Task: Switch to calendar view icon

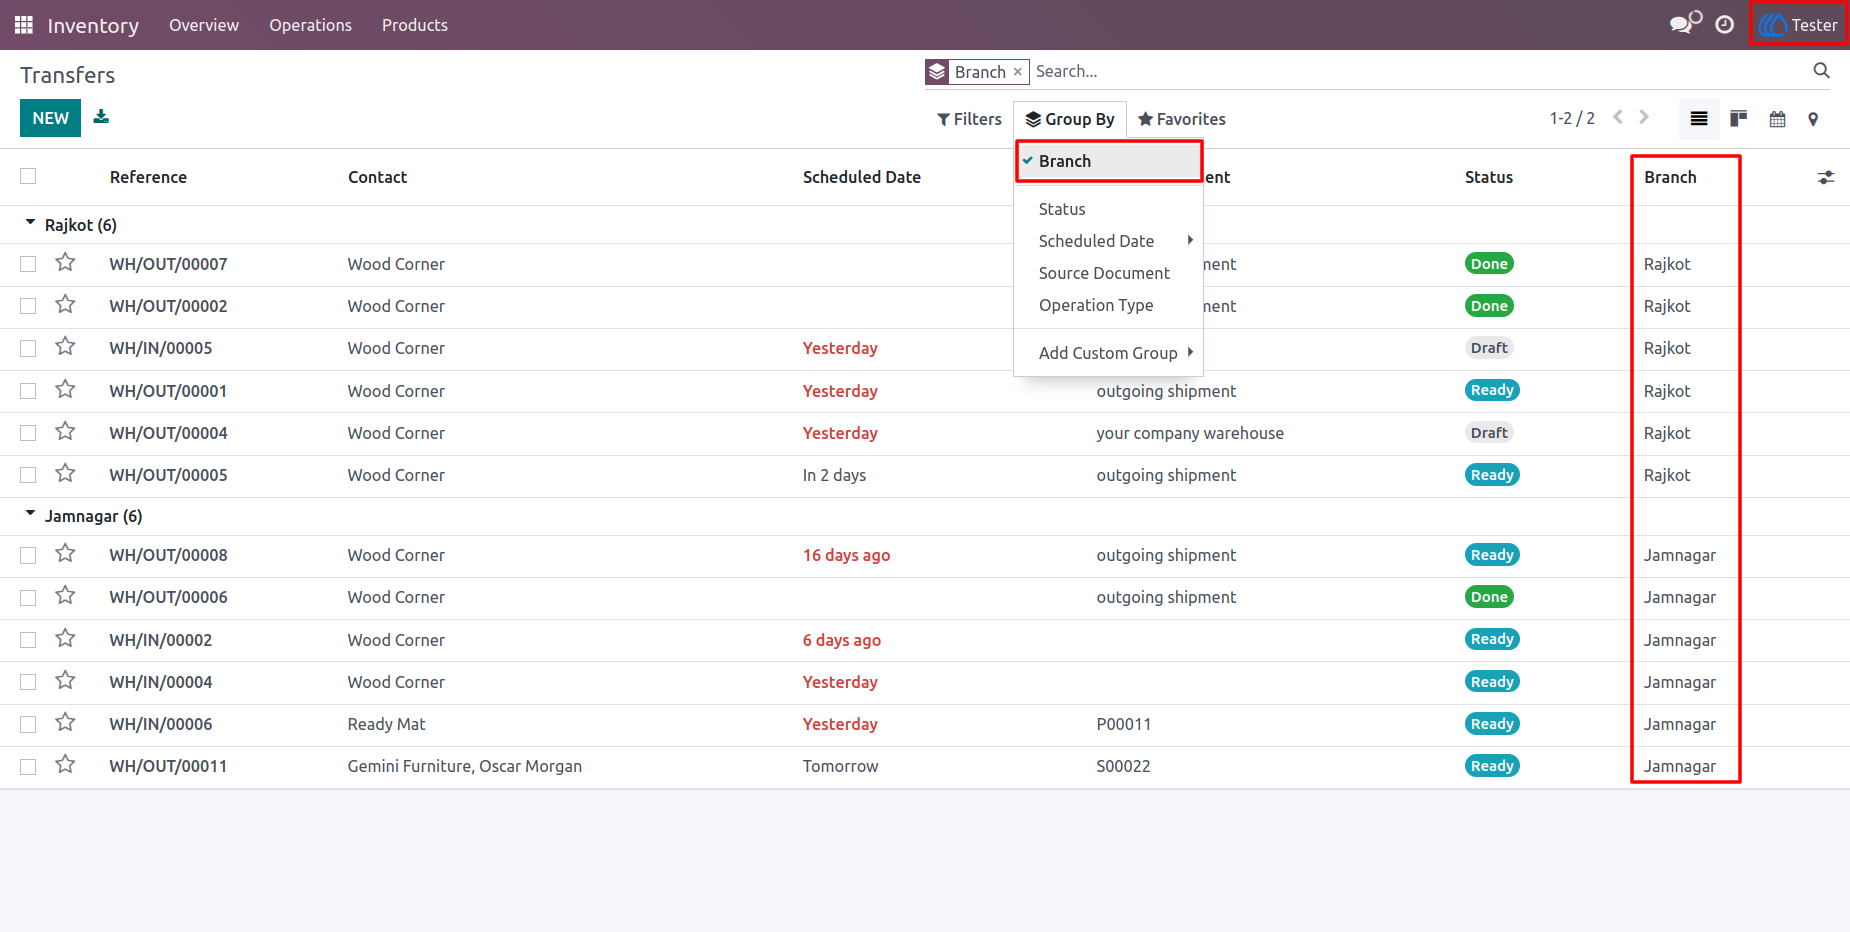Action: tap(1777, 119)
